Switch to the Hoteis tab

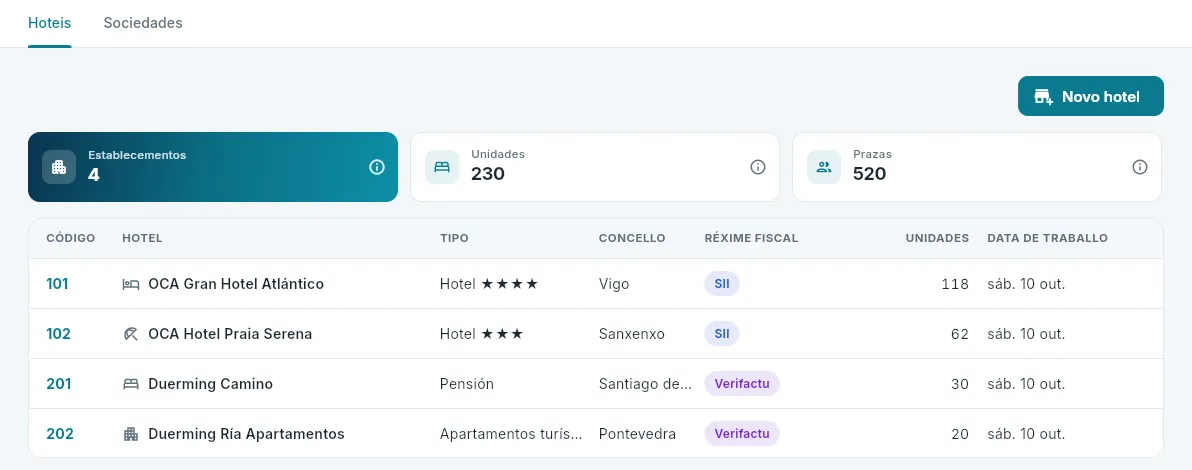pos(49,23)
